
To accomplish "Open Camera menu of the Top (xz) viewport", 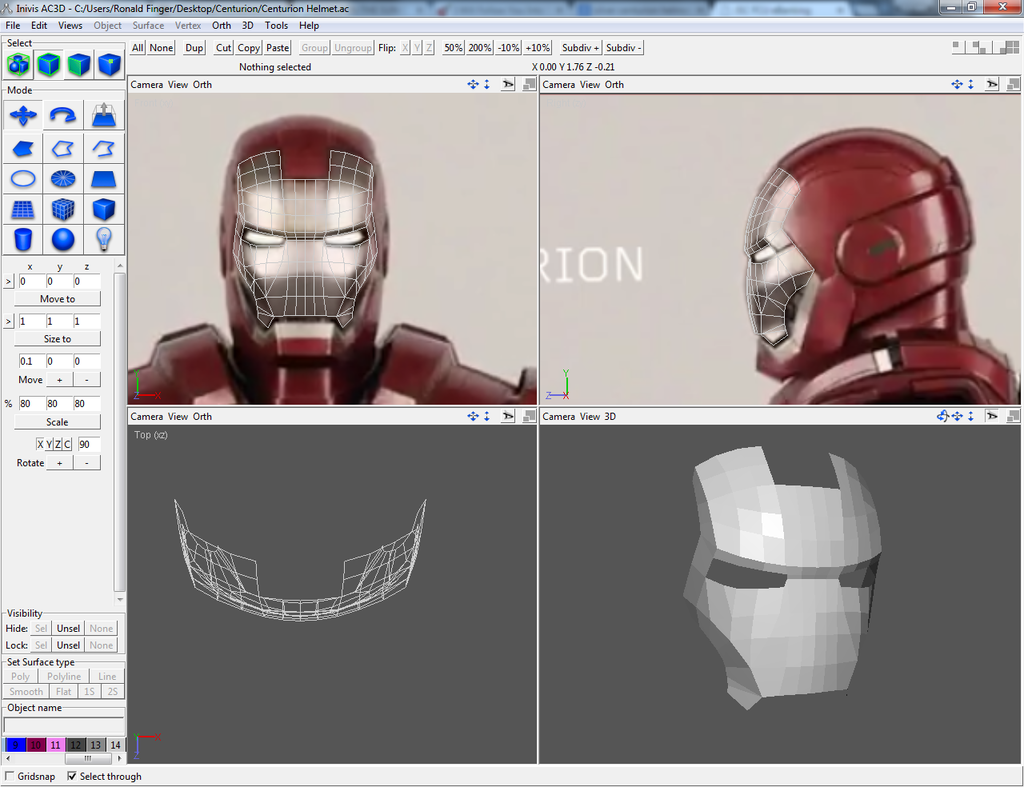I will click(x=147, y=416).
